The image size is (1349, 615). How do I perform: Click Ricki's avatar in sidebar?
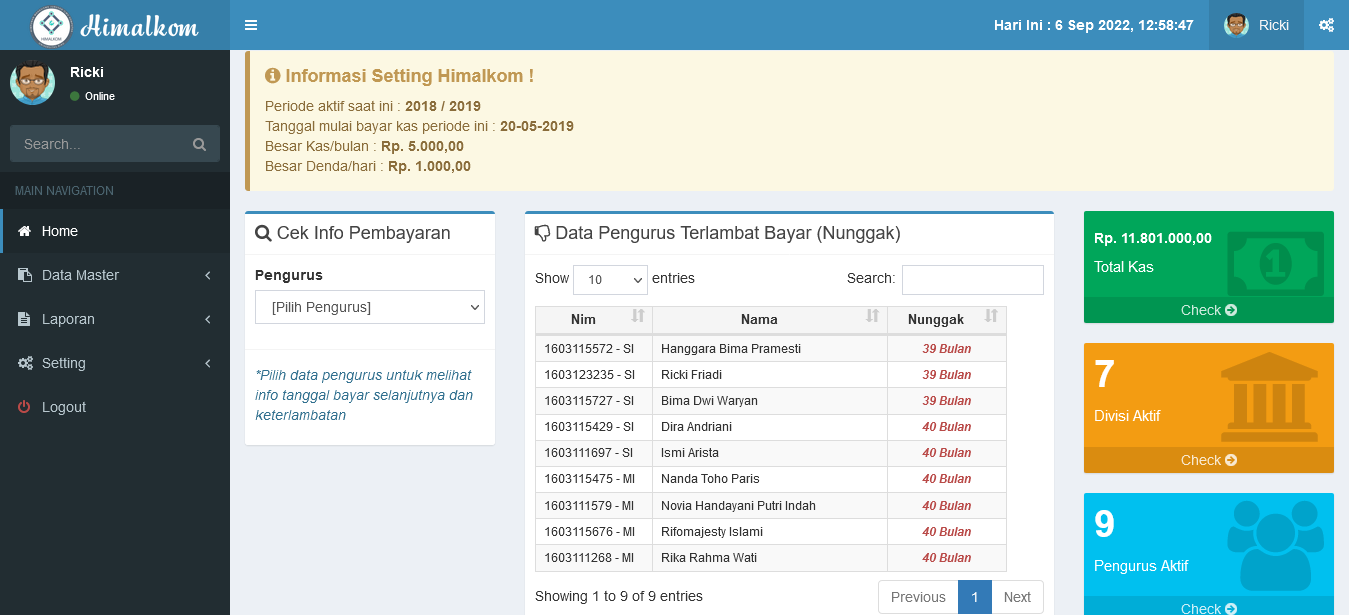coord(33,83)
